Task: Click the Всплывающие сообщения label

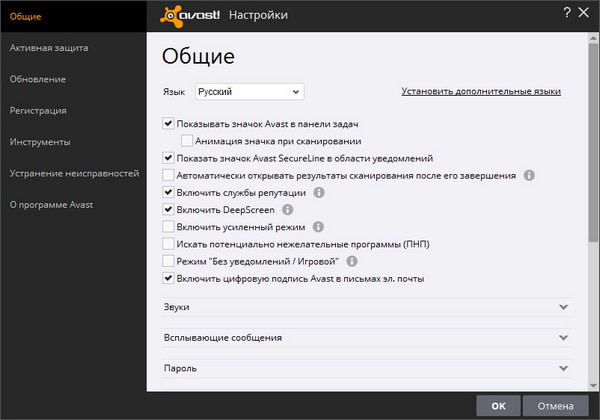Action: coord(223,338)
